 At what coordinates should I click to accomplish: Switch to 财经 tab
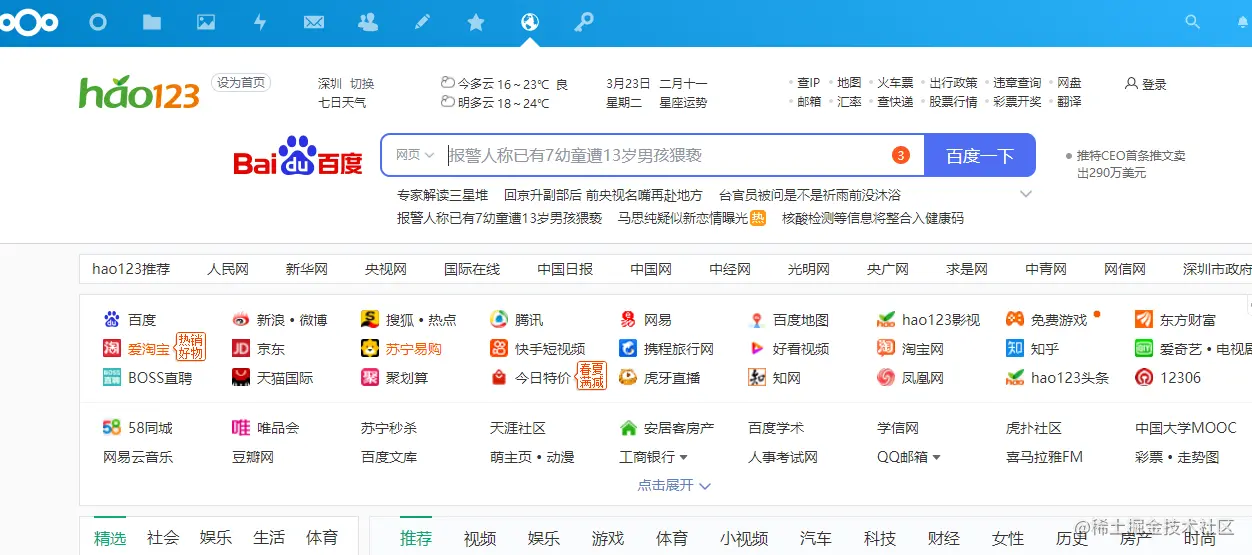[944, 539]
